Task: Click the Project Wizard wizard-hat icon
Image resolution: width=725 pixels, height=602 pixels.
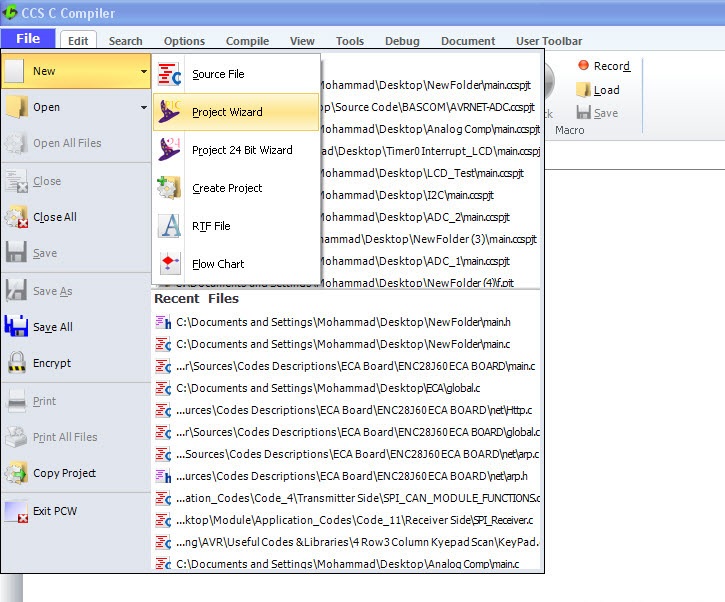Action: (x=169, y=112)
